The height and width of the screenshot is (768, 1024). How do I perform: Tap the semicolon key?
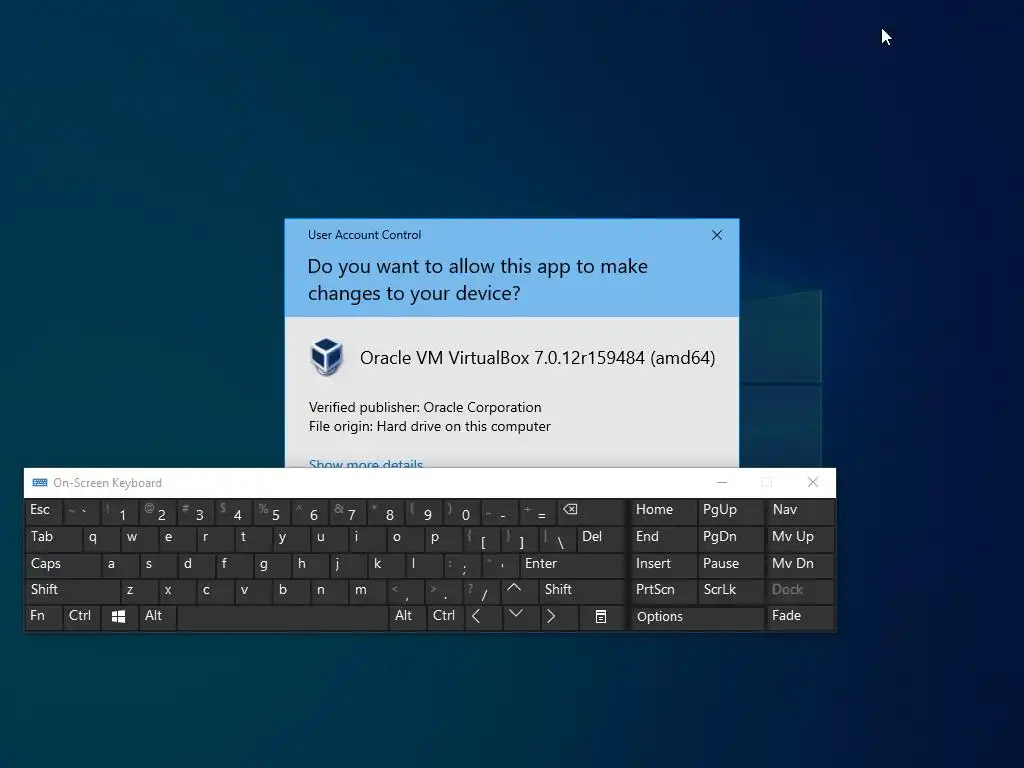[462, 566]
